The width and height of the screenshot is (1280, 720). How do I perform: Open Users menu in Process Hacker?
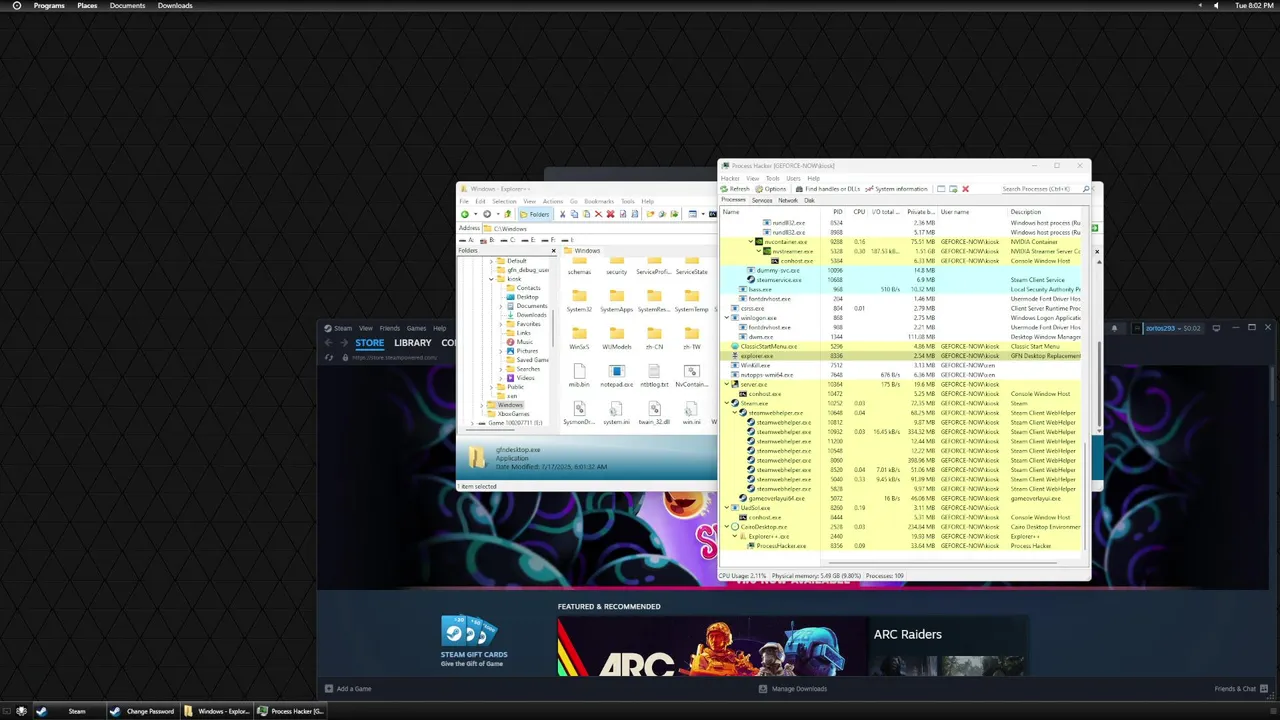793,178
